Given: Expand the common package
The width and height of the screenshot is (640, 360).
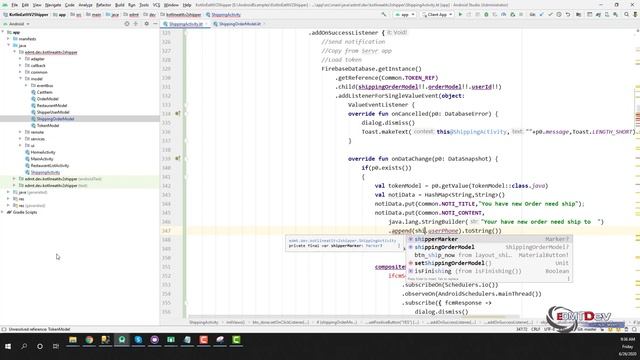Looking at the screenshot, I should pyautogui.click(x=20, y=72).
